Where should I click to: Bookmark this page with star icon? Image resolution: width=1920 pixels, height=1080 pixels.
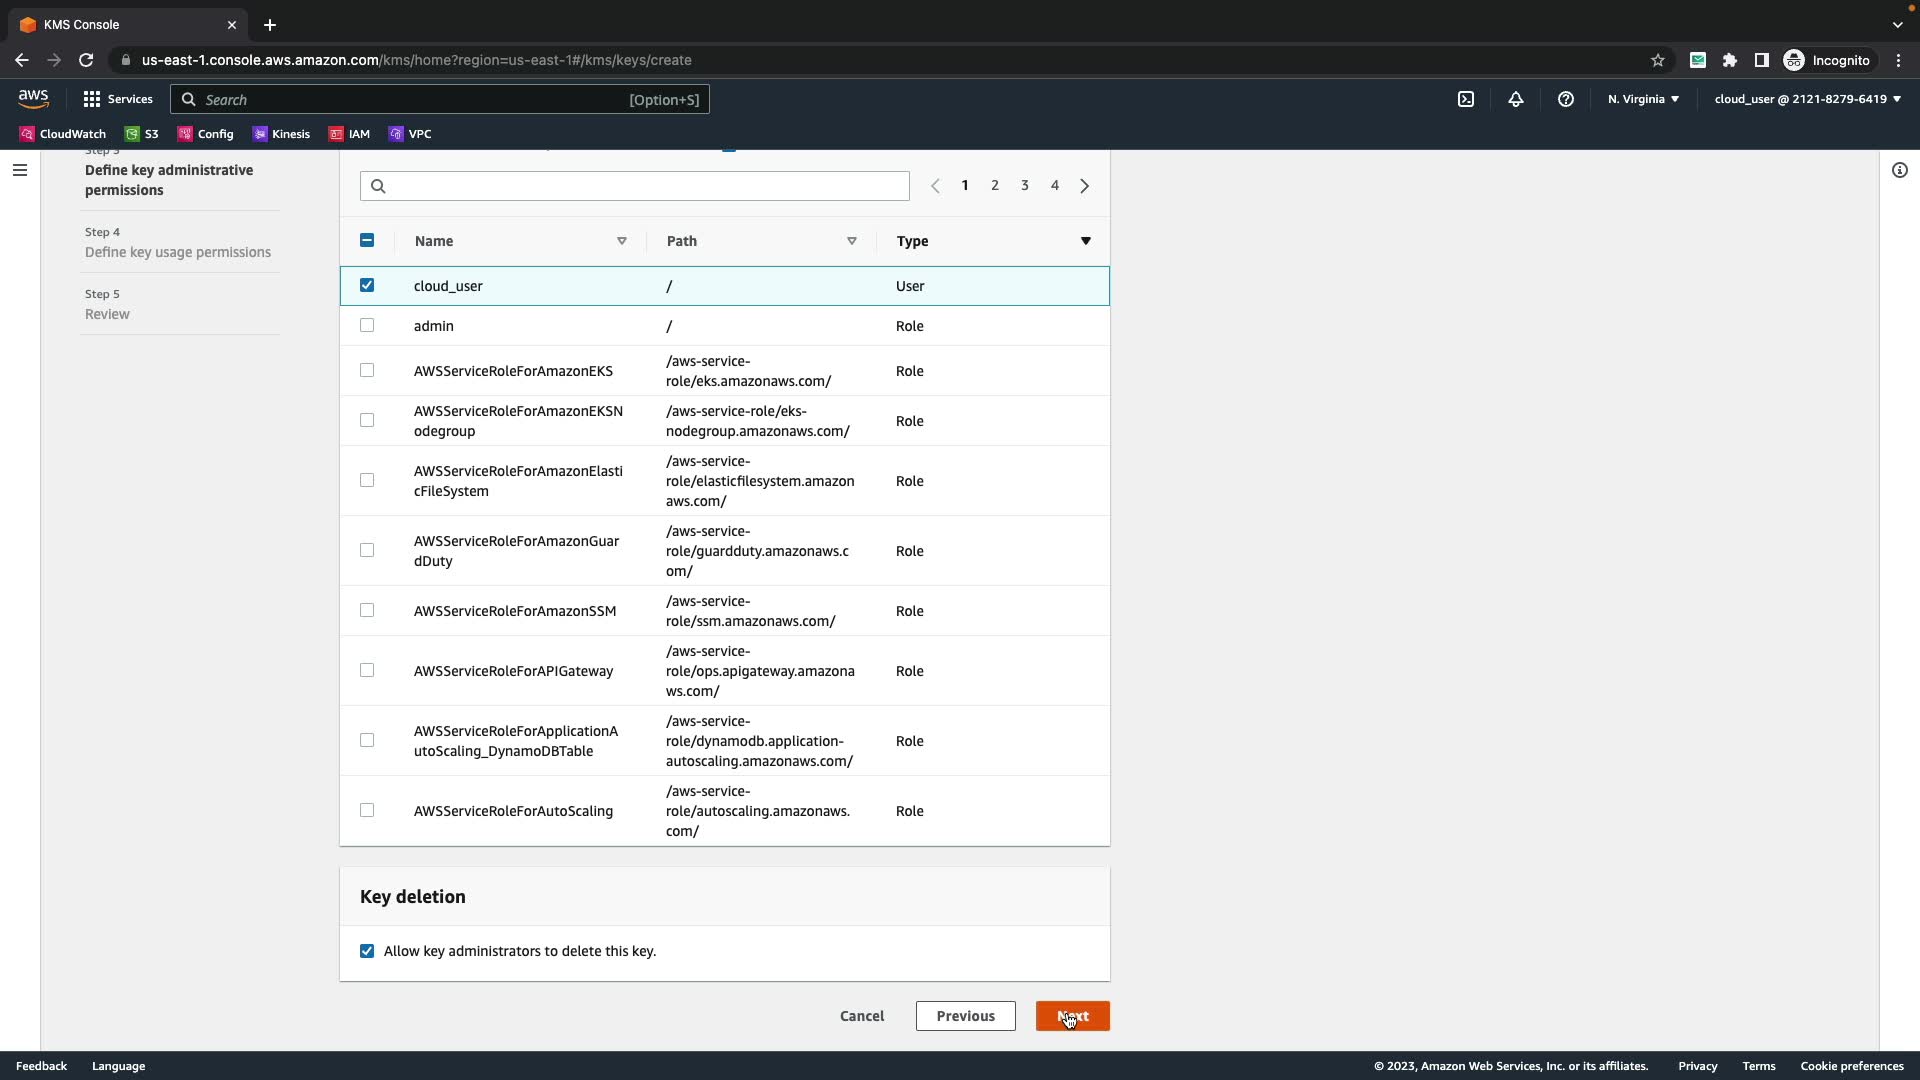click(x=1657, y=60)
